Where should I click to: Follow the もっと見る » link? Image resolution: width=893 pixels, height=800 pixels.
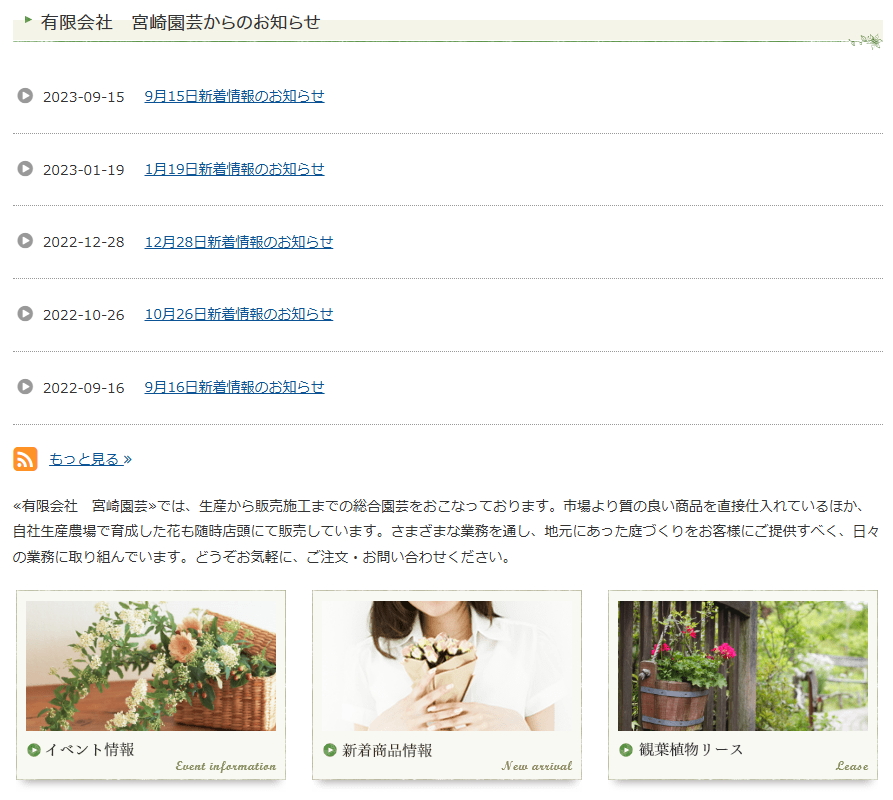click(x=91, y=459)
